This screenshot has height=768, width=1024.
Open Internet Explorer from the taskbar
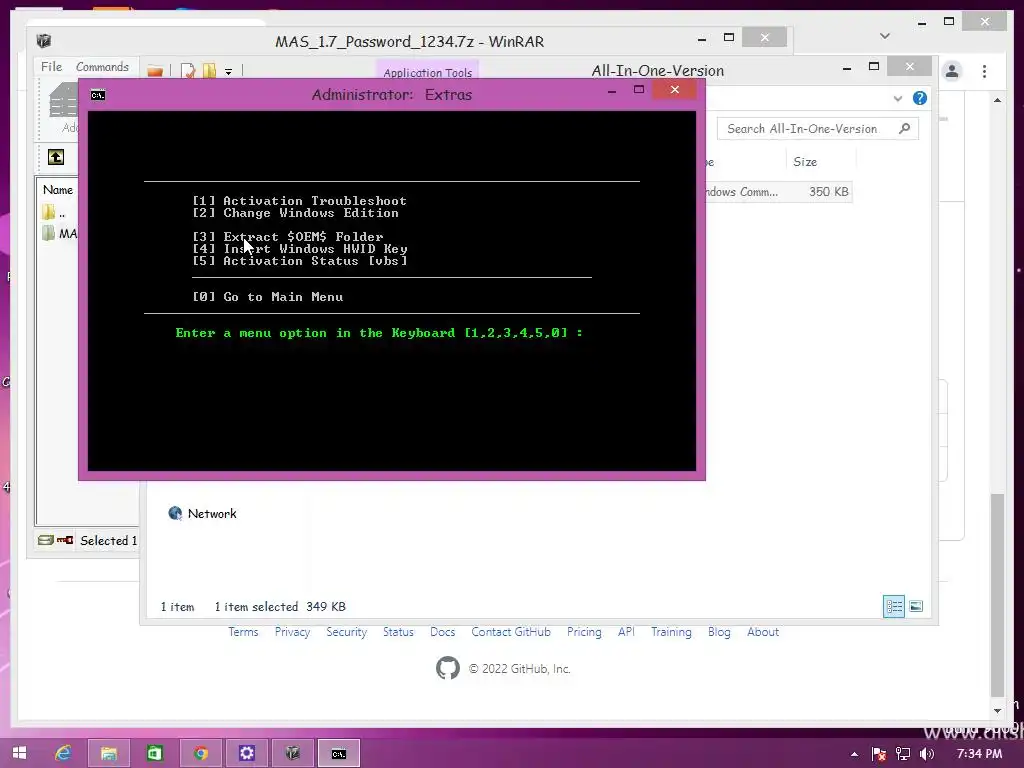pyautogui.click(x=63, y=753)
